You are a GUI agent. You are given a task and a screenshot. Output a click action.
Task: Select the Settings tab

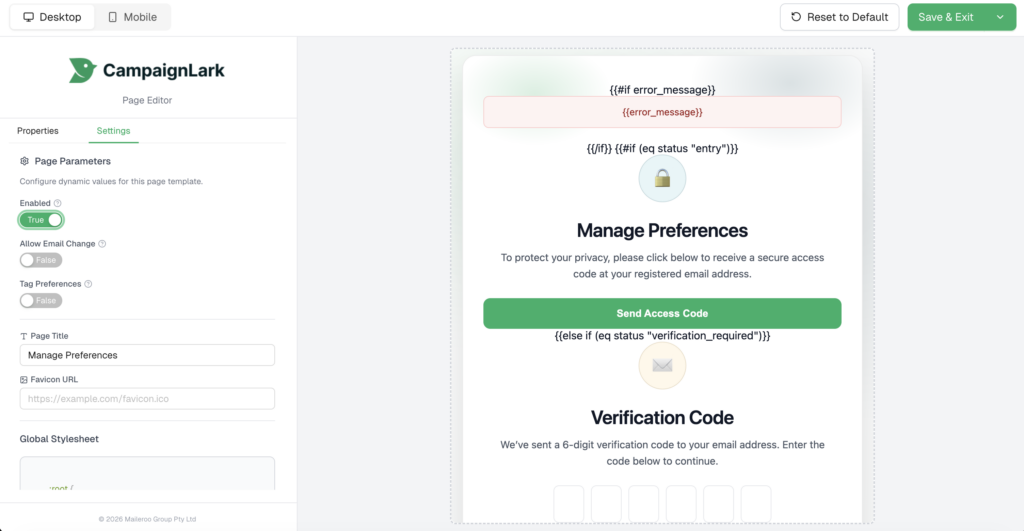tap(113, 131)
